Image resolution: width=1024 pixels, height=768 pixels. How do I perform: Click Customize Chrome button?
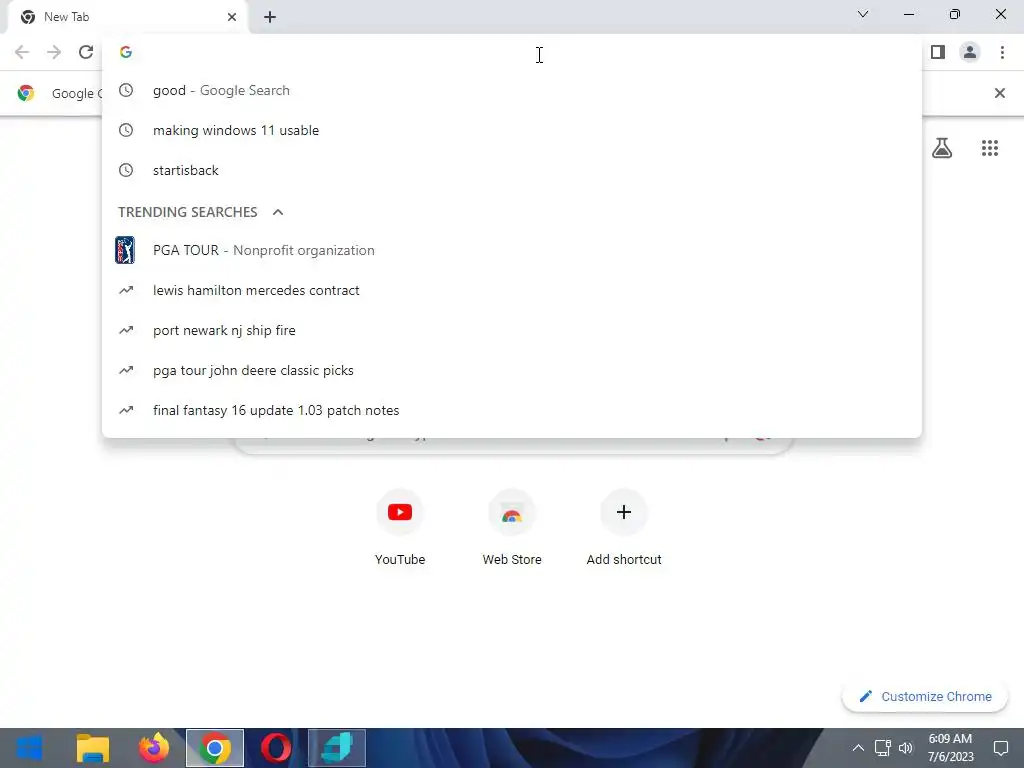click(925, 697)
